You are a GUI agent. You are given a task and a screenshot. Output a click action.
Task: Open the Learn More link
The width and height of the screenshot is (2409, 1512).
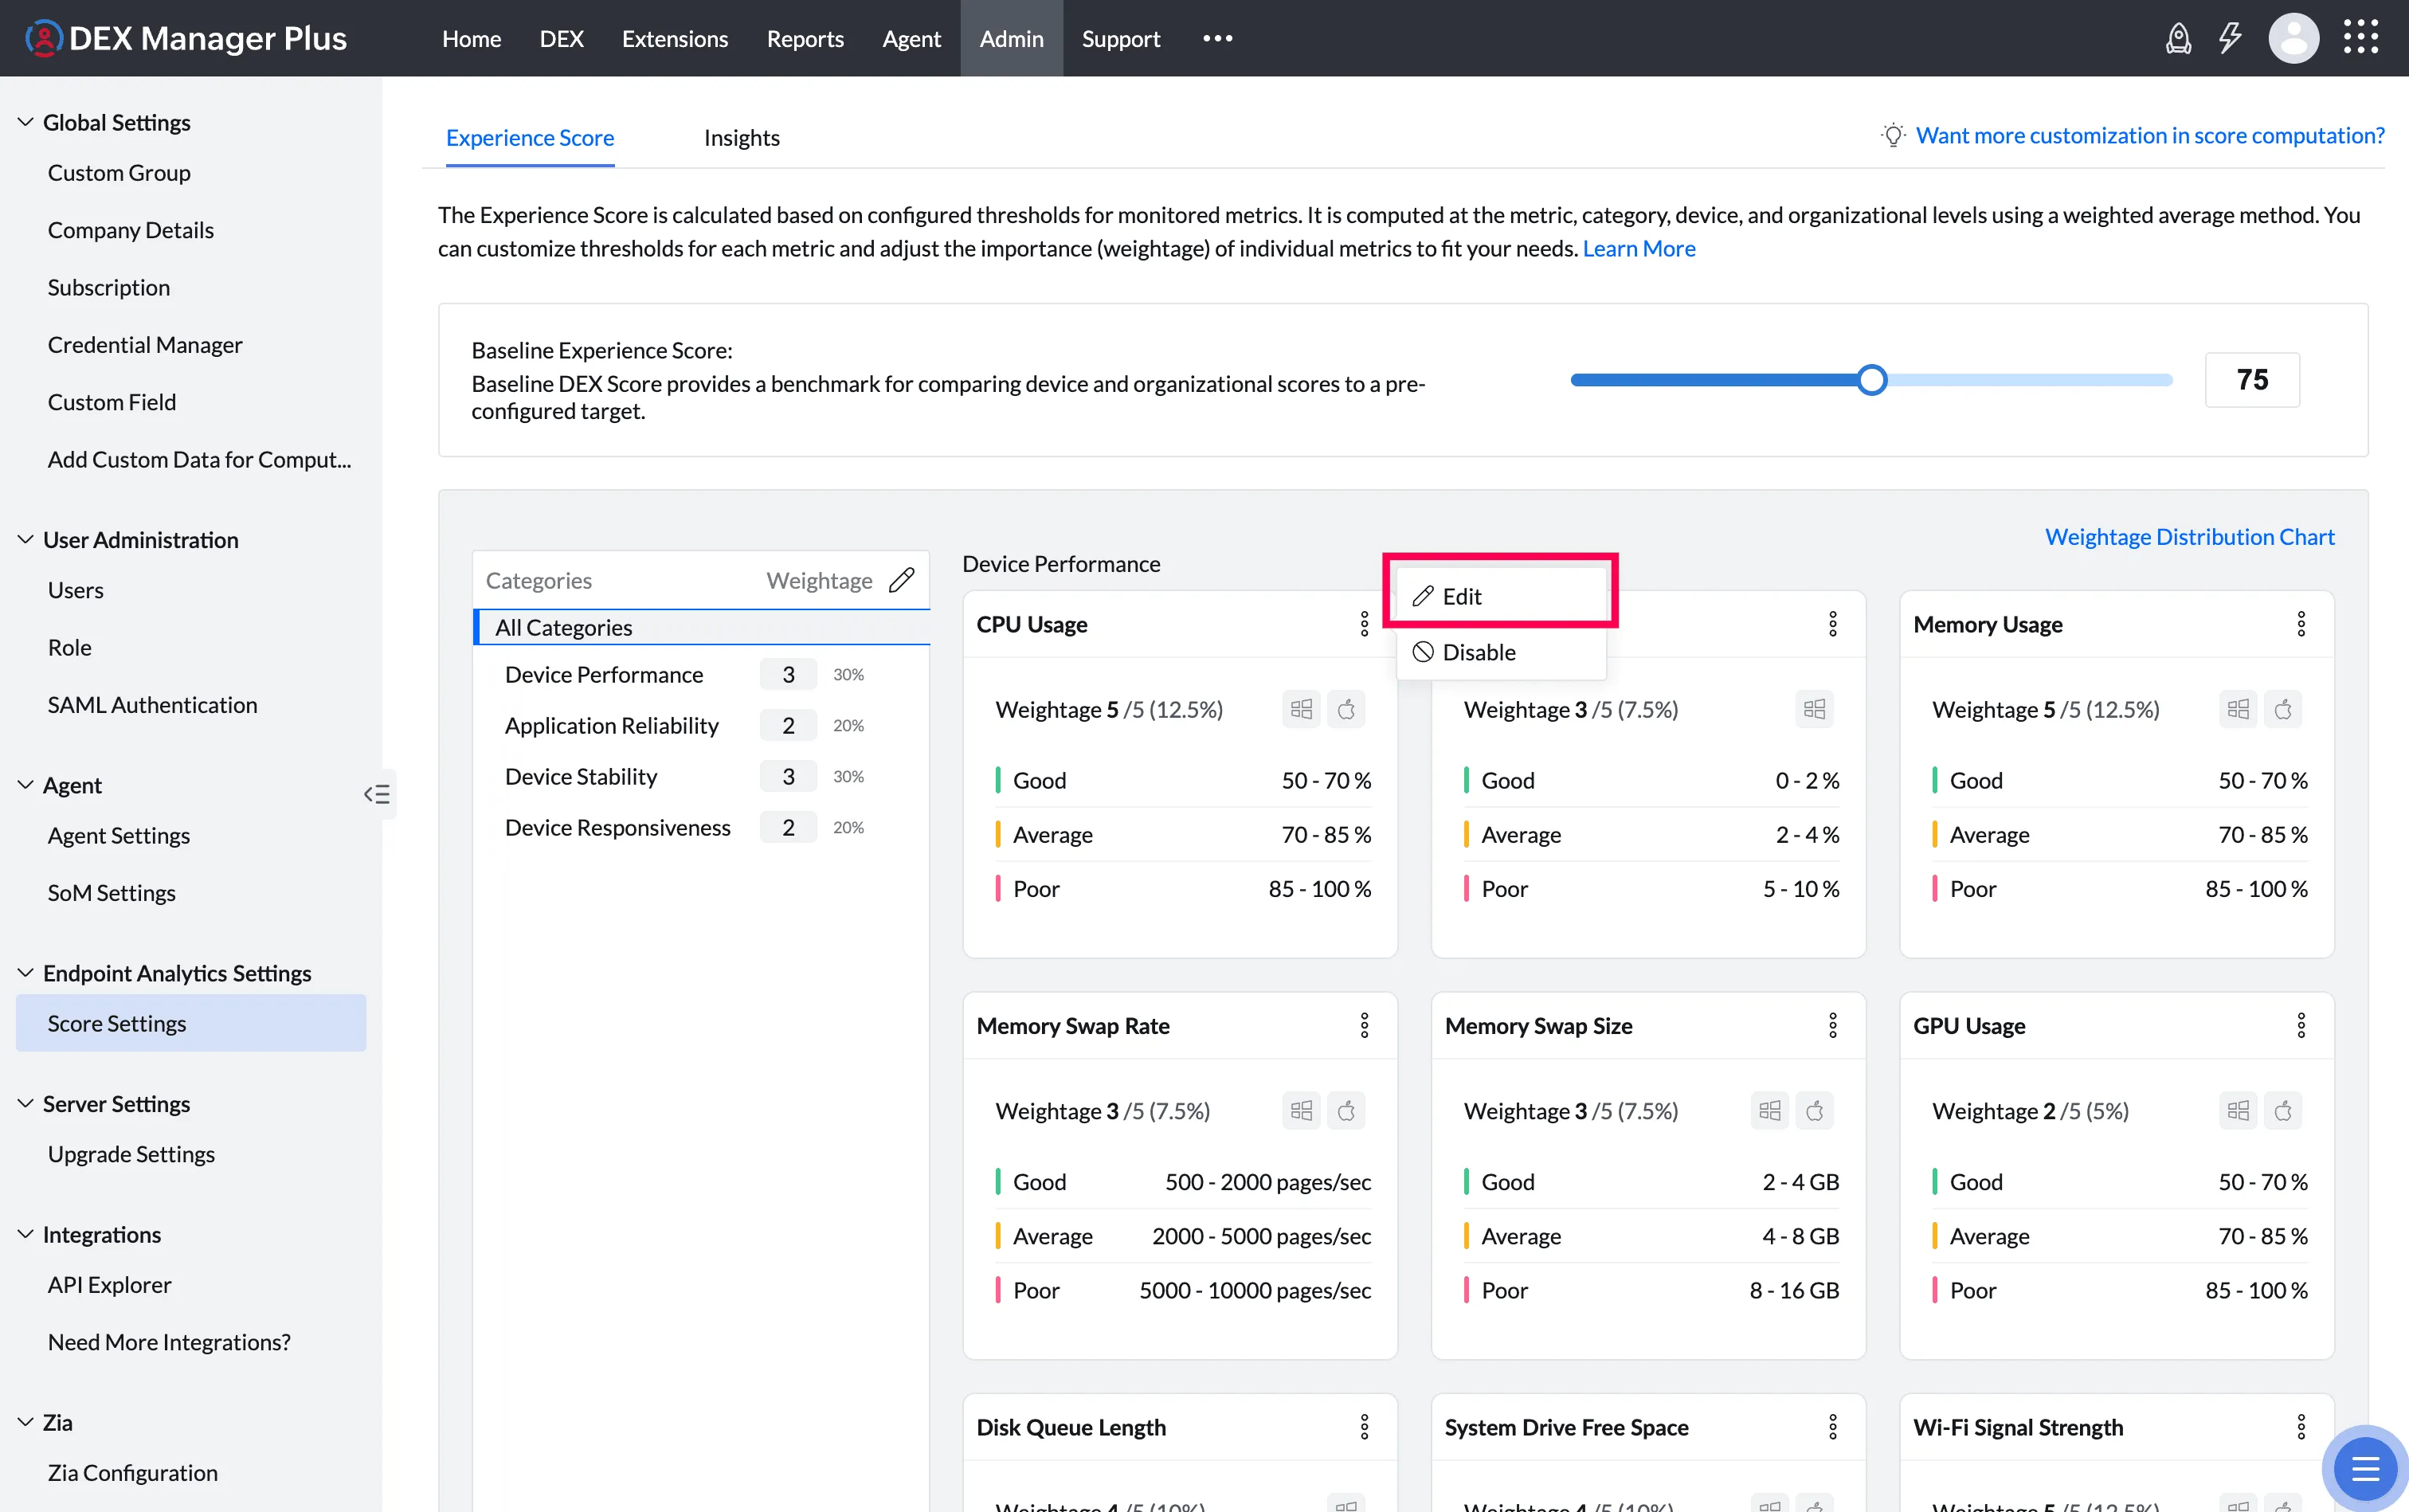coord(1639,248)
